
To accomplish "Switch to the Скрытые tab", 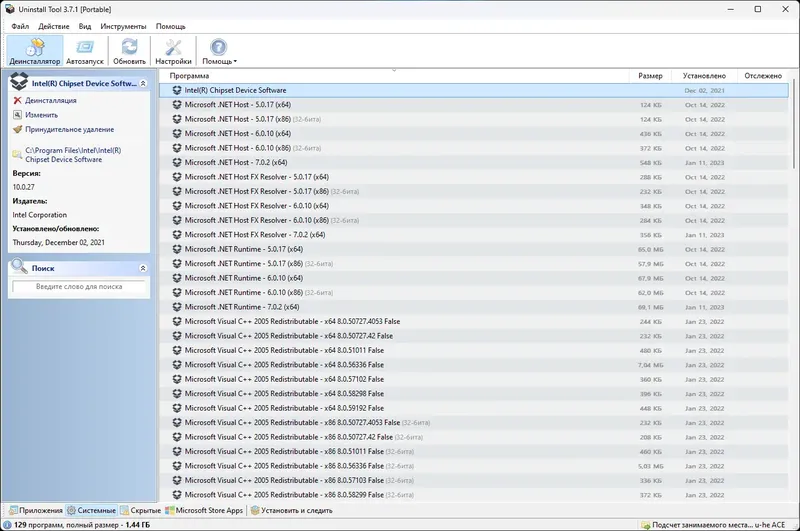I will coord(140,510).
